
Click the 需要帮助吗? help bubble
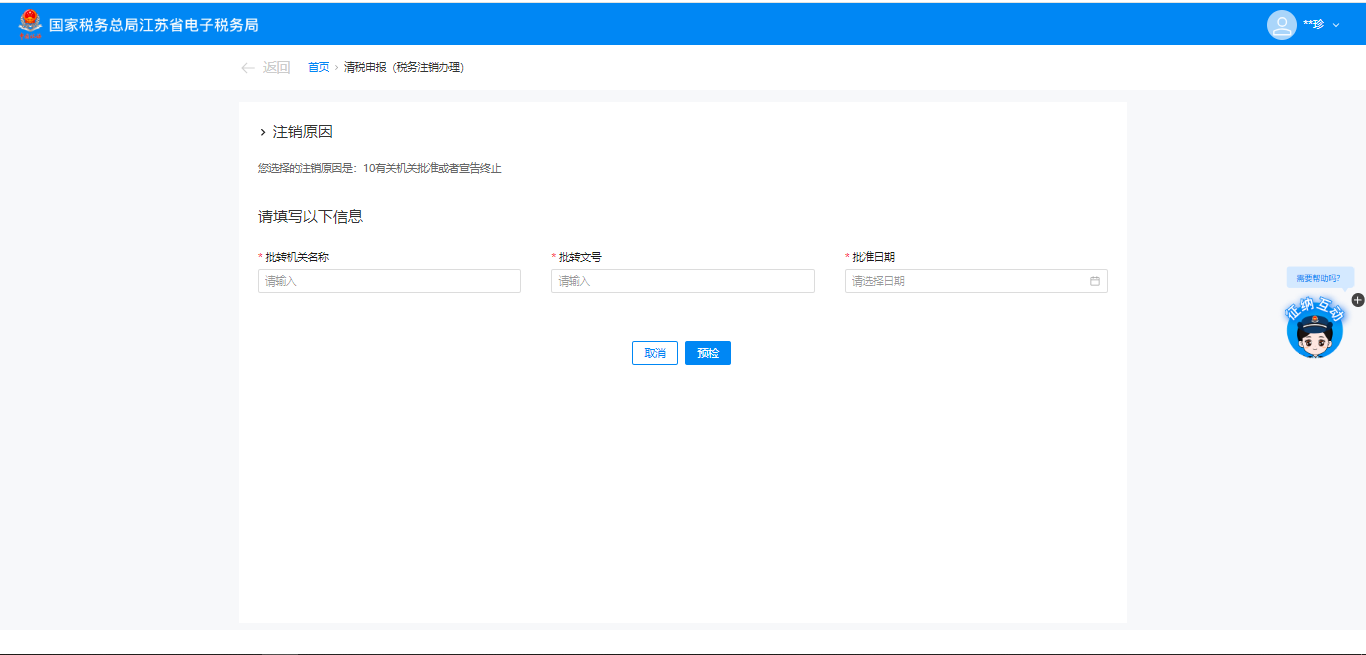[x=1318, y=278]
